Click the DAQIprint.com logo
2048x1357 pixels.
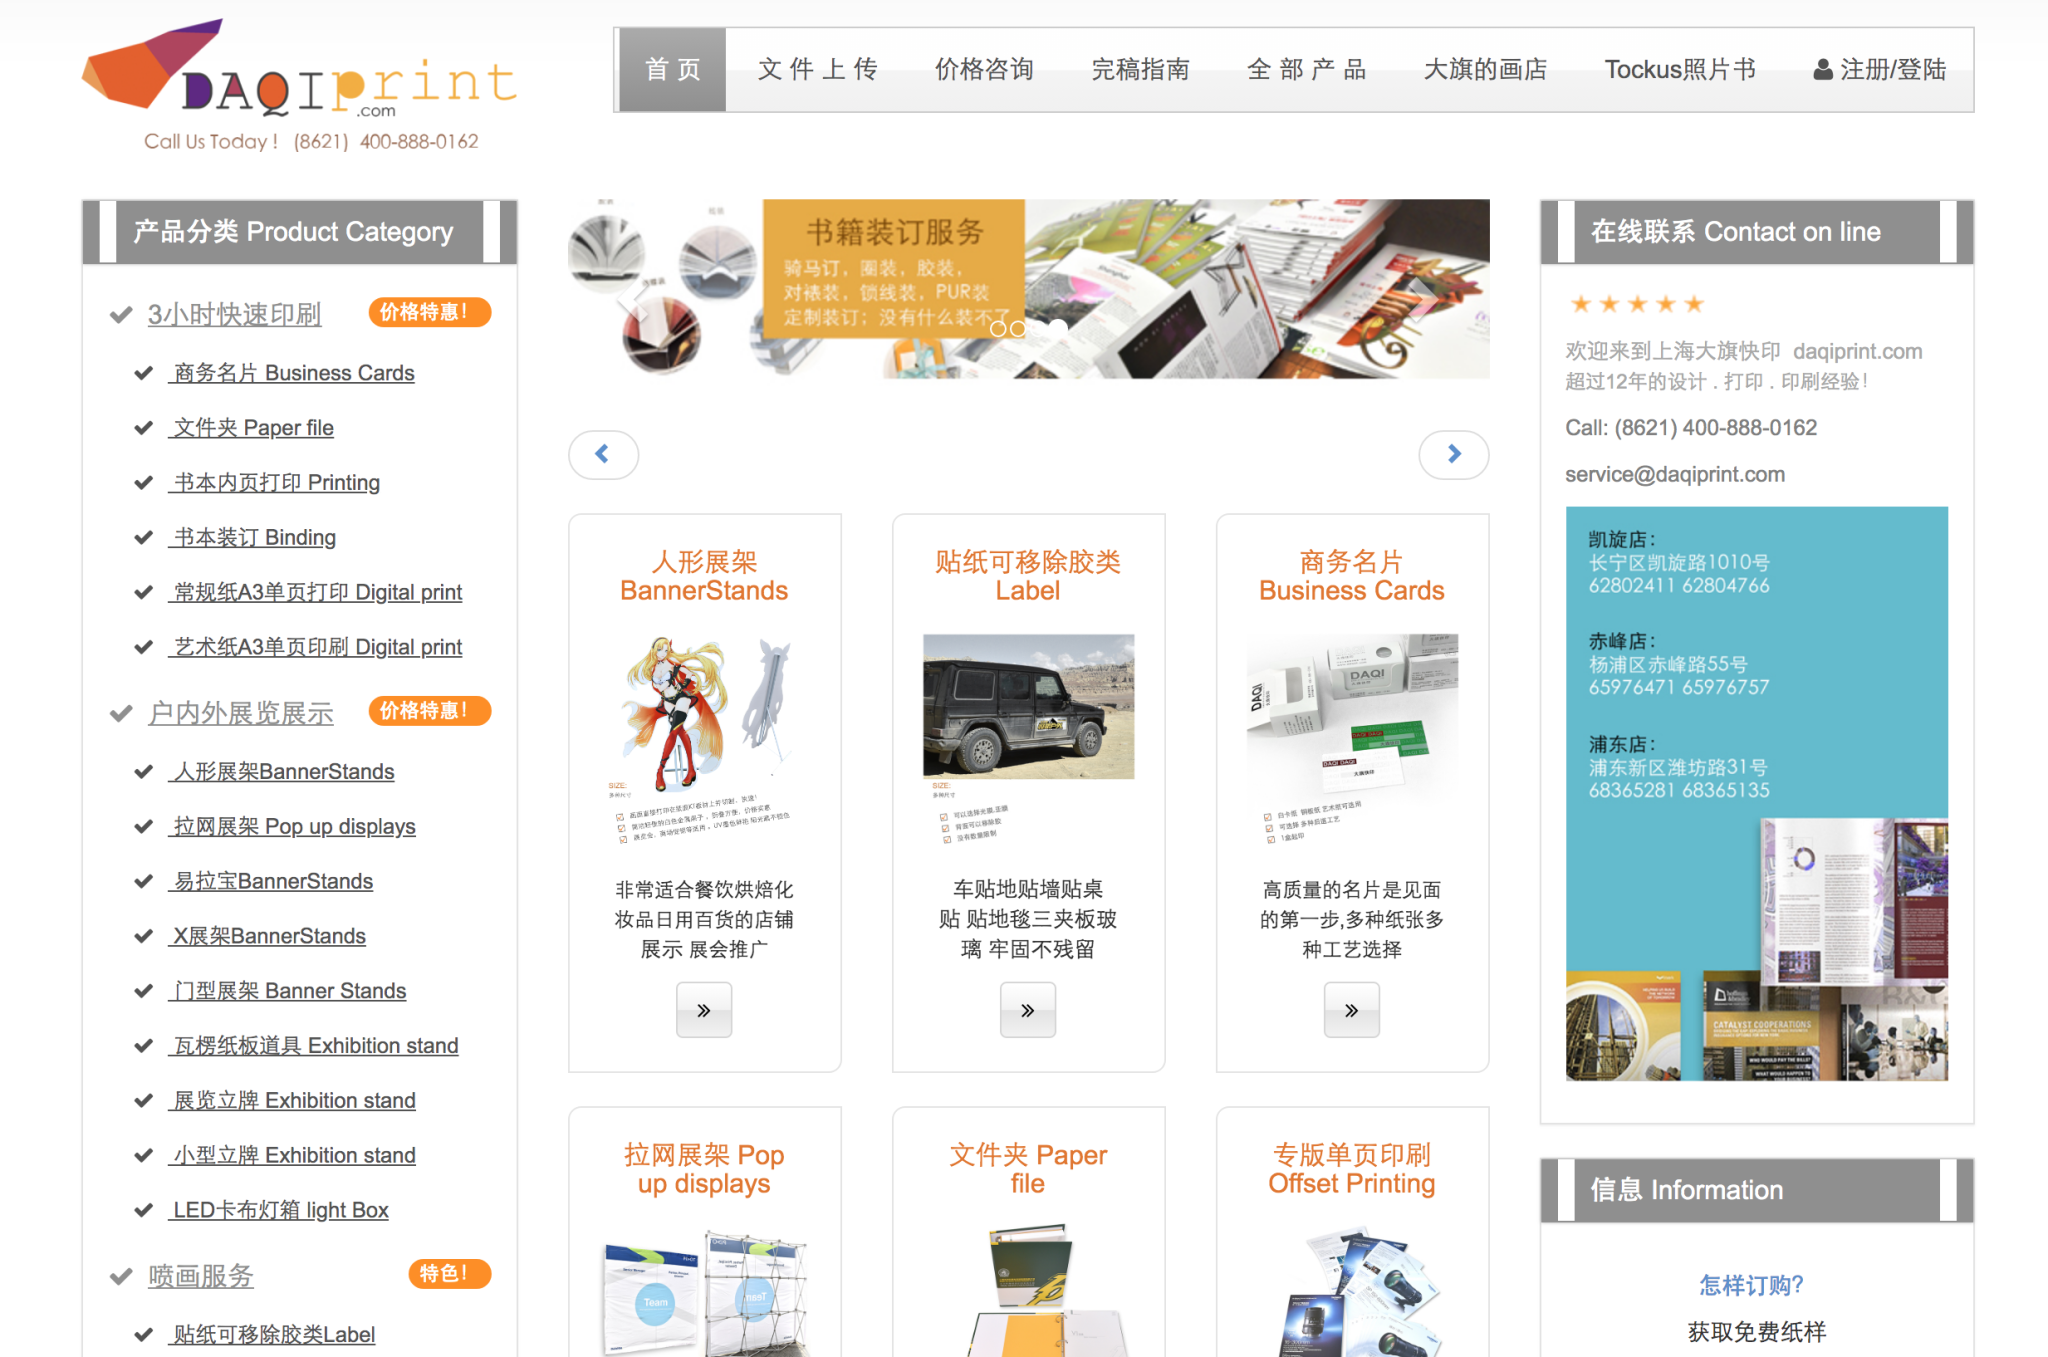pos(299,85)
